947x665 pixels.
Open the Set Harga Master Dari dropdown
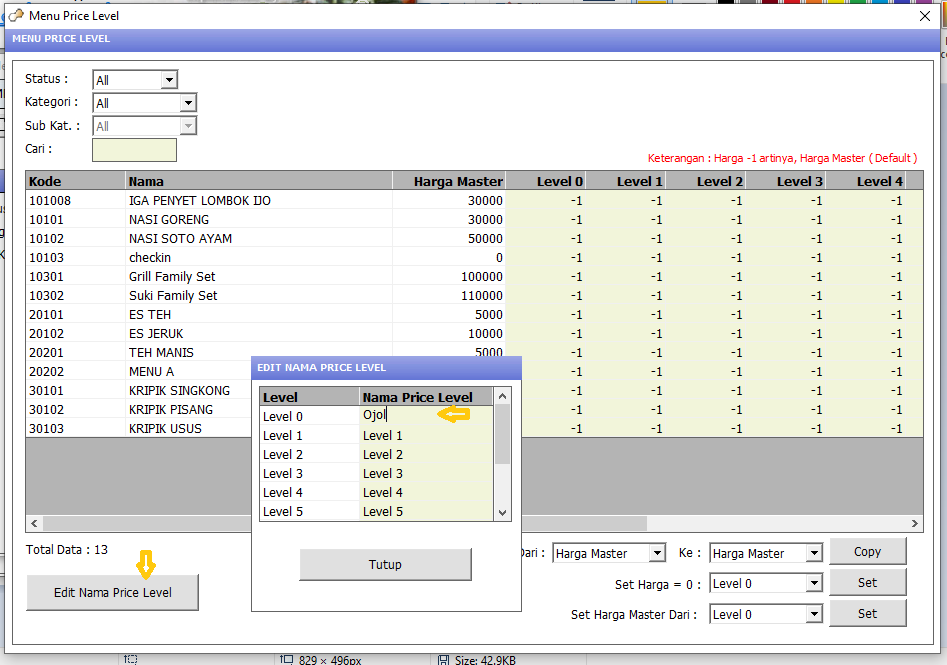pyautogui.click(x=813, y=614)
